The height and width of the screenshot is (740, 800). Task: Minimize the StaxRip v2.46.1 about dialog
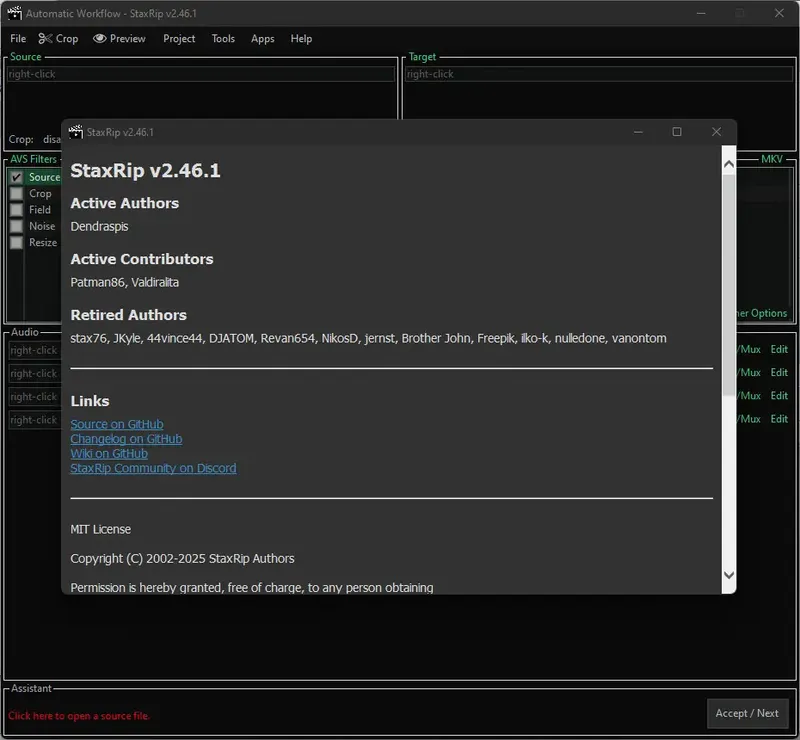click(x=638, y=132)
